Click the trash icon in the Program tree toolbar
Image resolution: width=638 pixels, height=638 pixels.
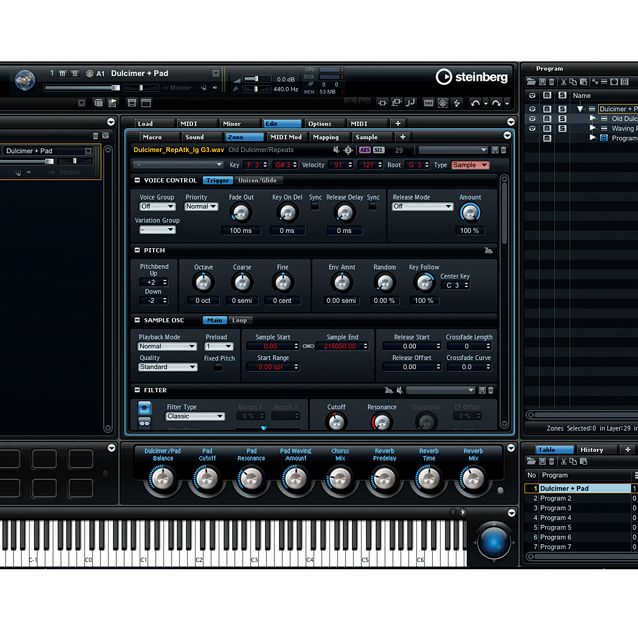point(551,82)
